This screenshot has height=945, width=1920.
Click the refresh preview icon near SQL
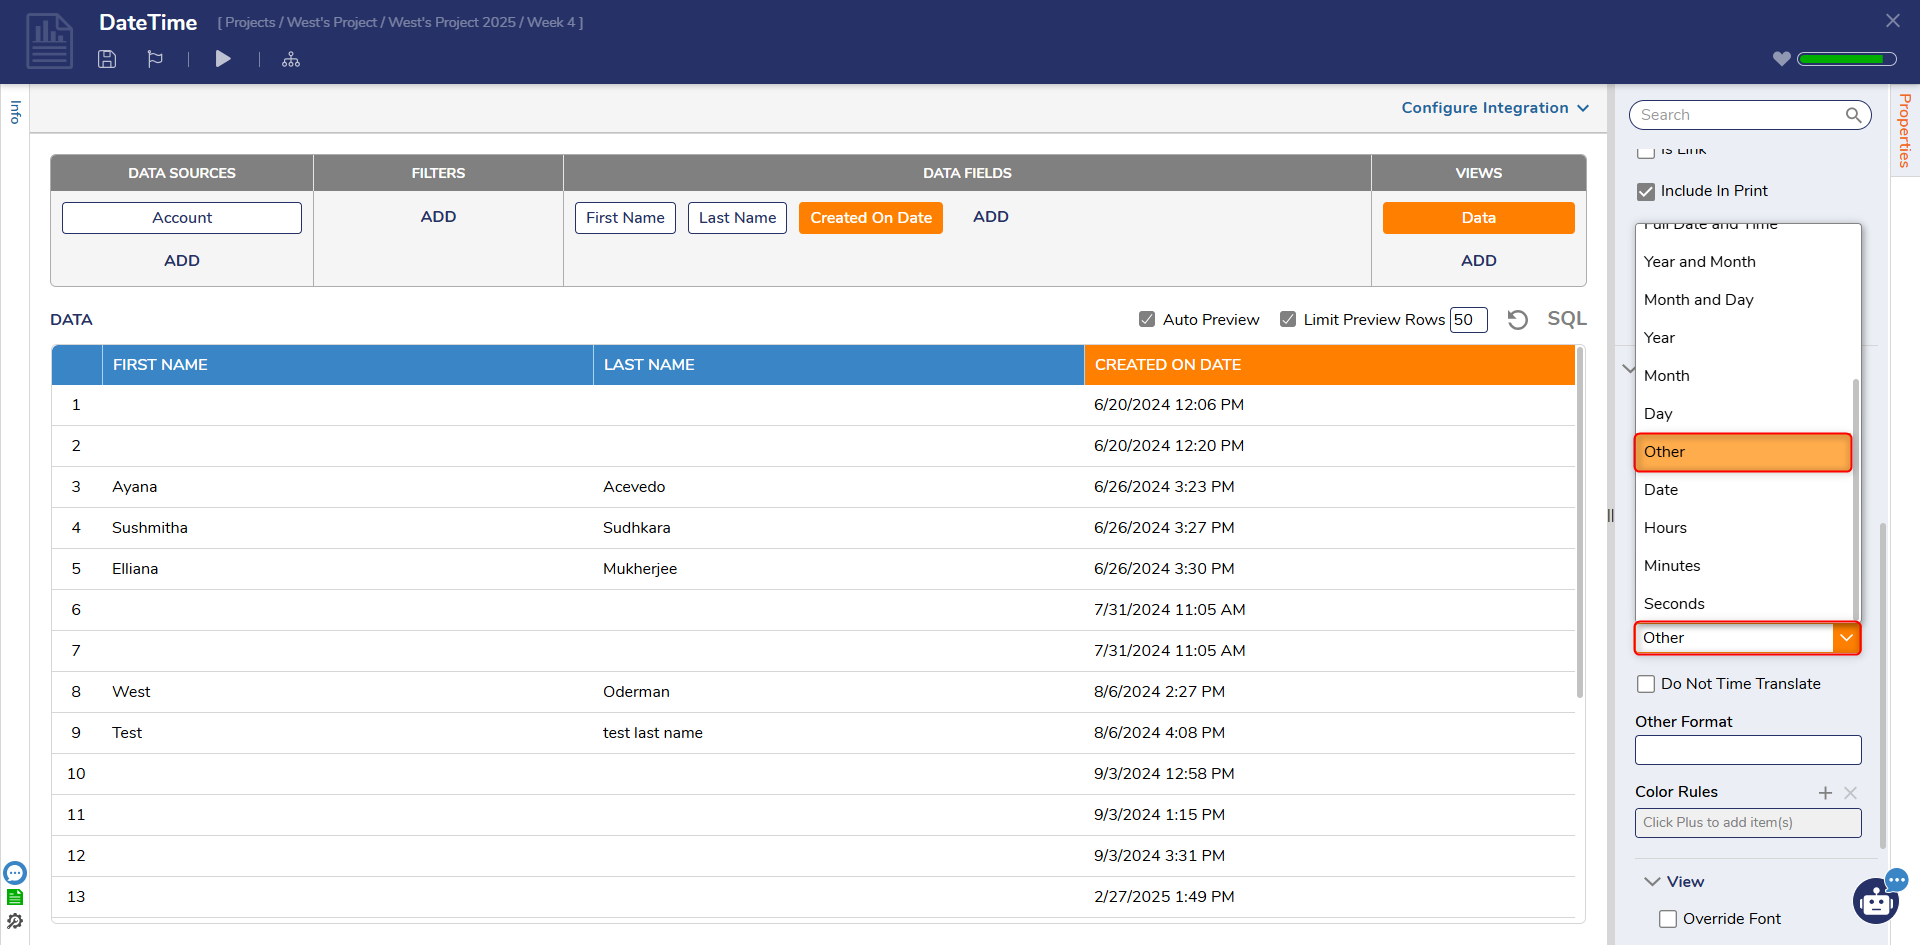tap(1517, 320)
